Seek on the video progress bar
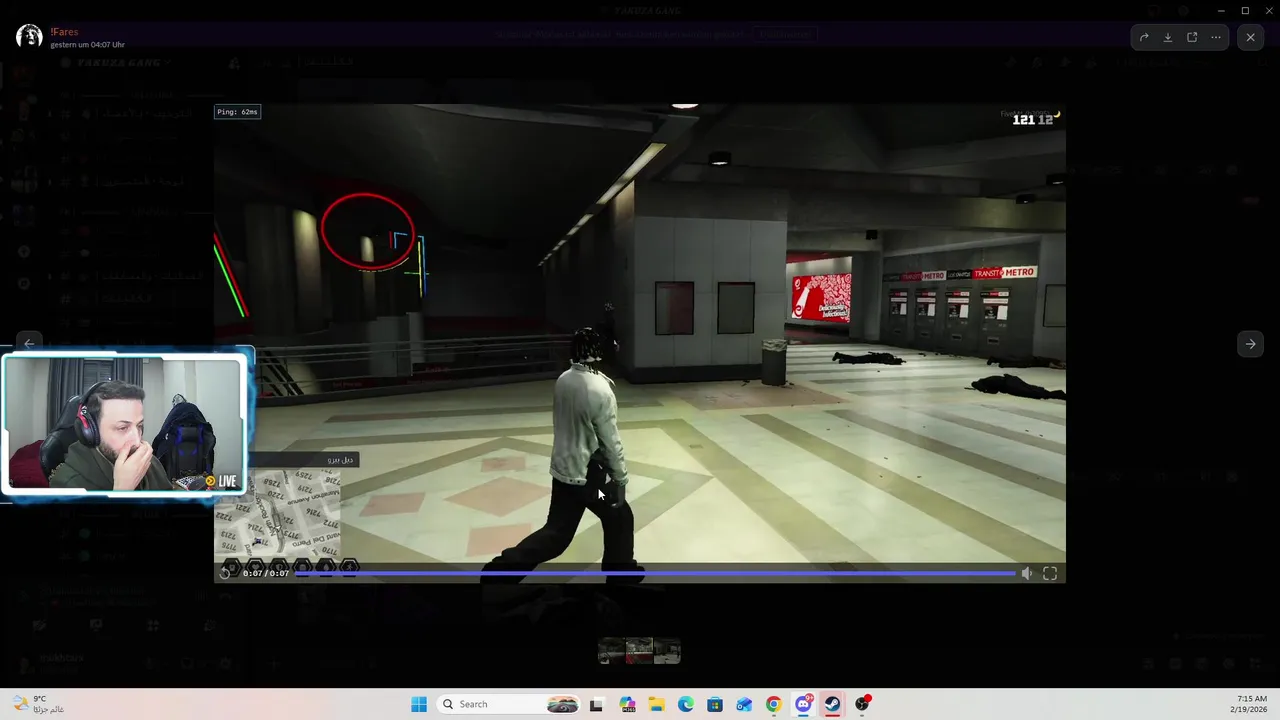 click(655, 573)
